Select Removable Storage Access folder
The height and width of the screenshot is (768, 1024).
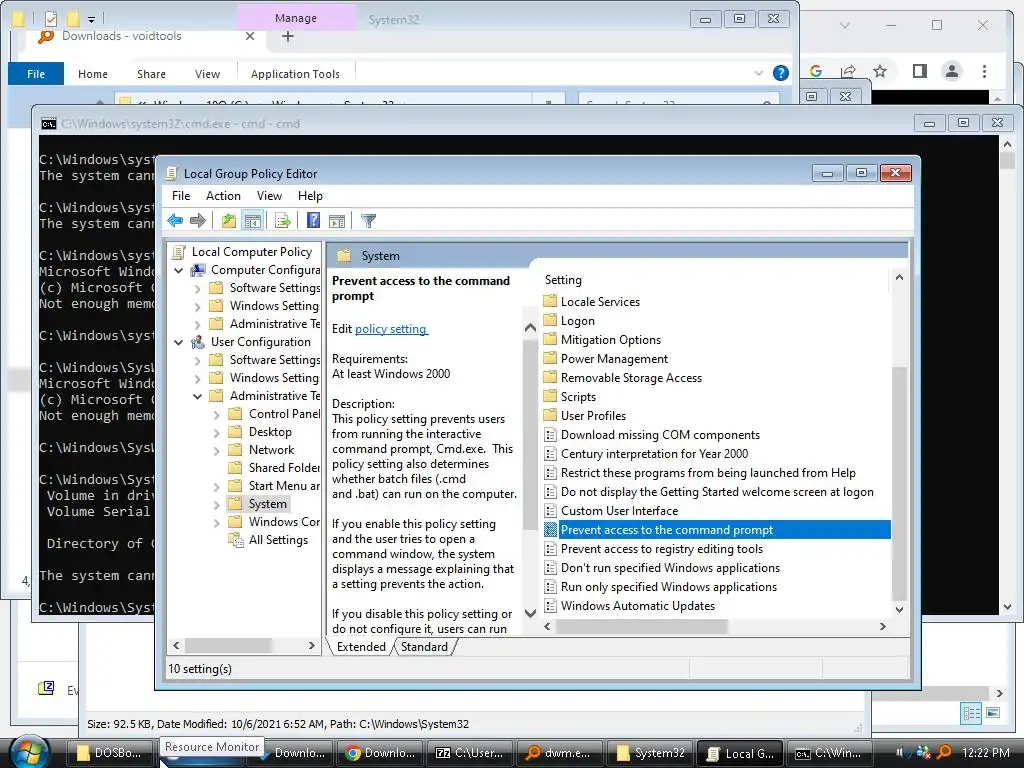[631, 377]
